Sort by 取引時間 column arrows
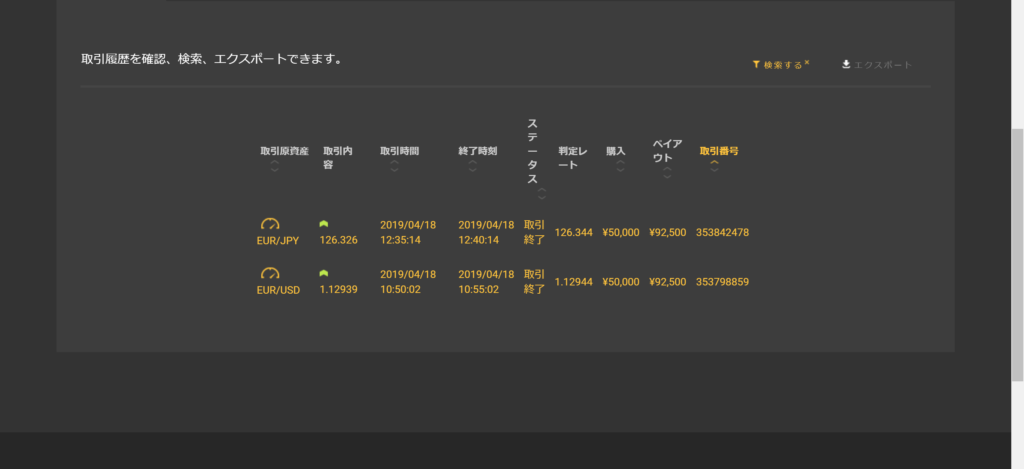This screenshot has height=469, width=1024. [394, 167]
